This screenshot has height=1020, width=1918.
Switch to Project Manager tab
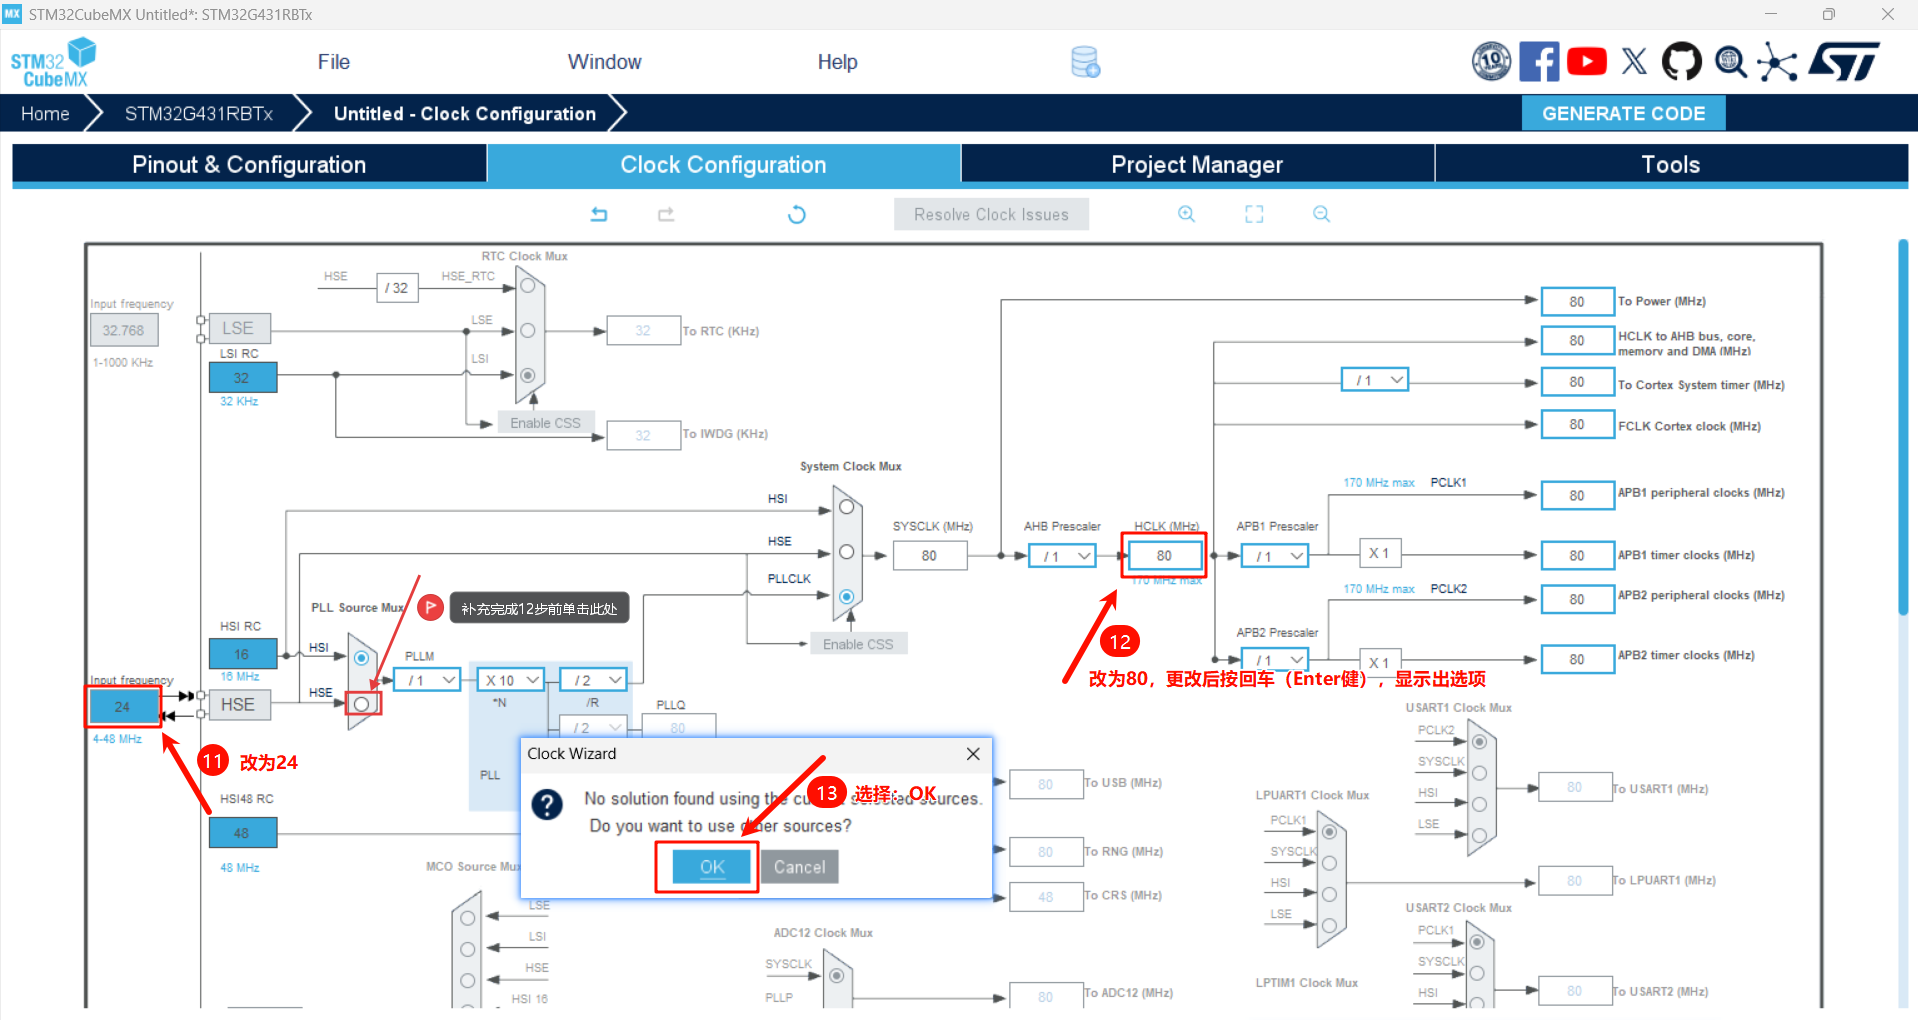[x=1197, y=165]
